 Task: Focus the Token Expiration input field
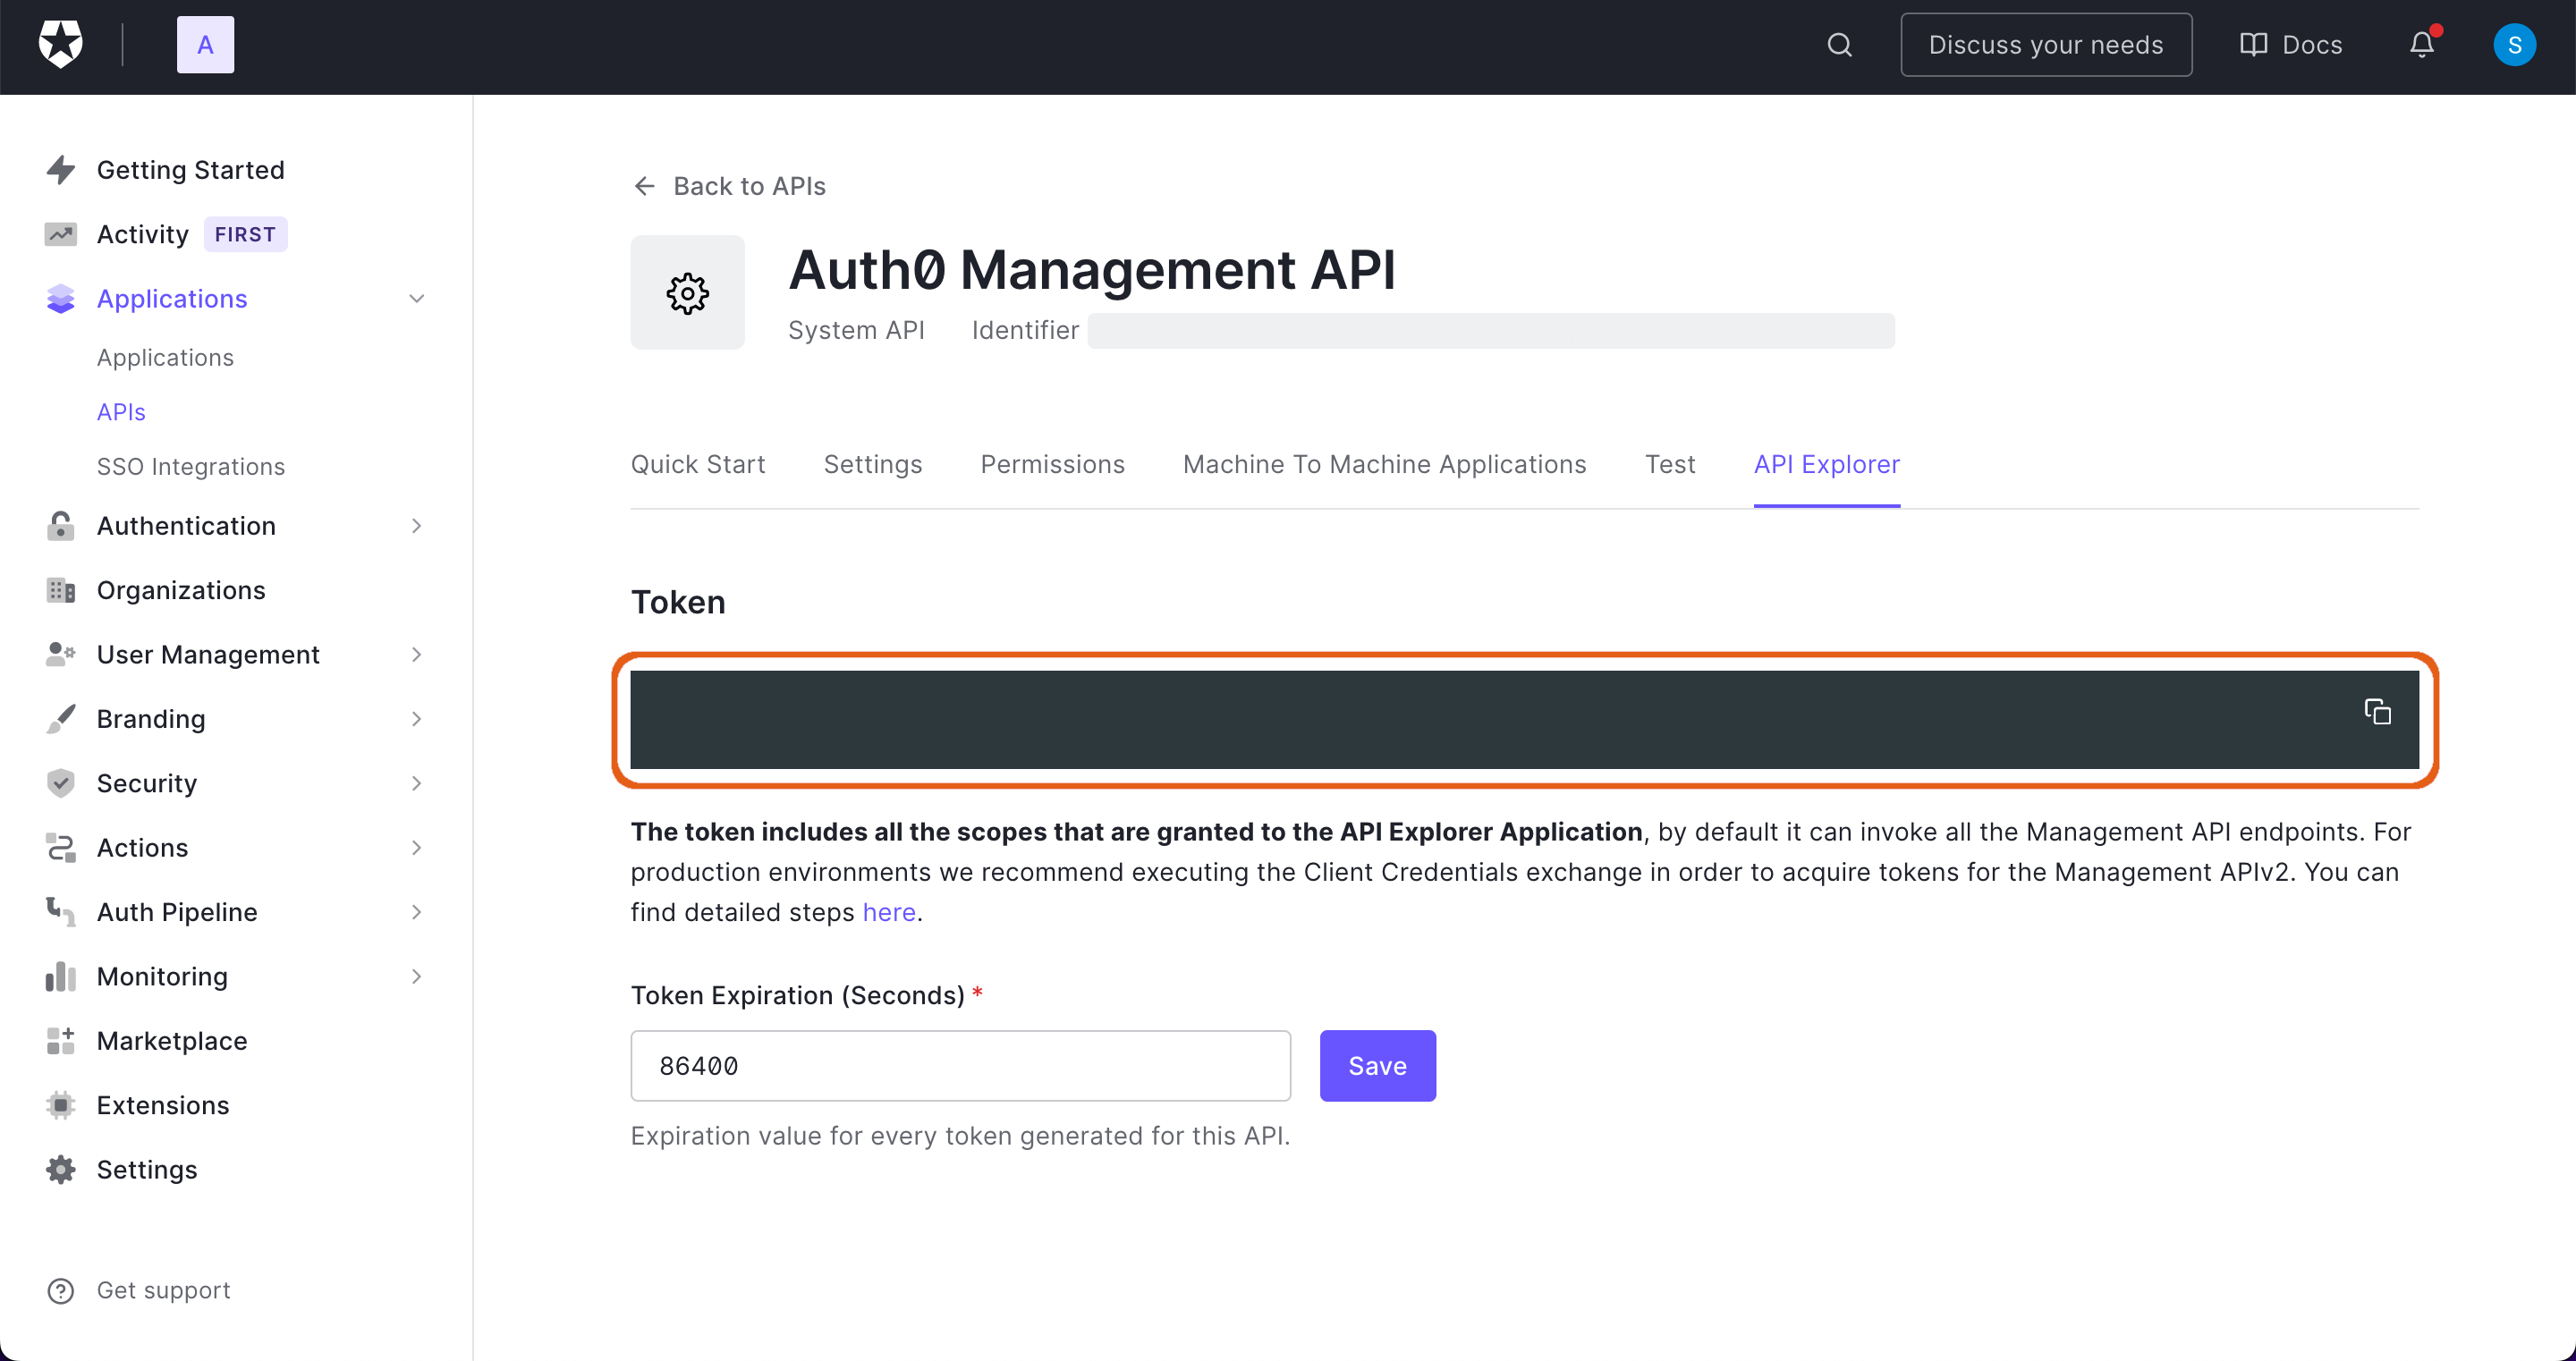pos(960,1066)
